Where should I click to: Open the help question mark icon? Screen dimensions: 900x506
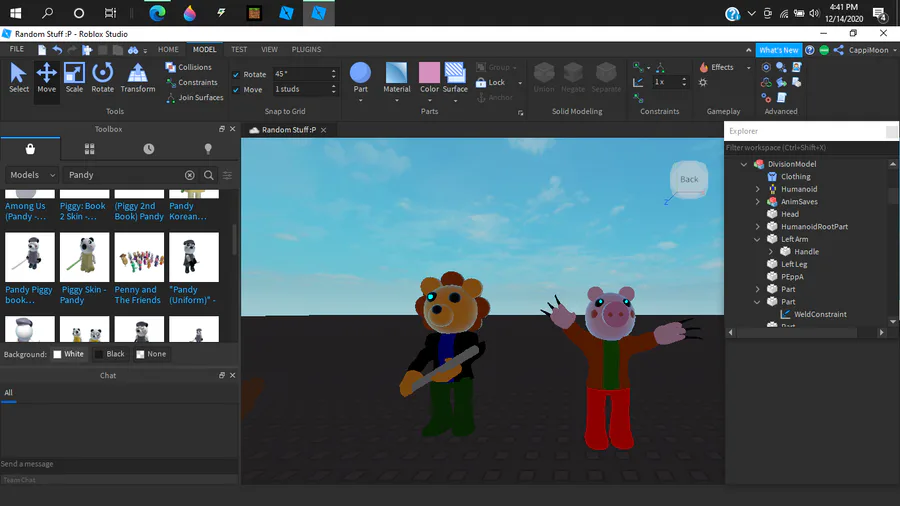[809, 50]
